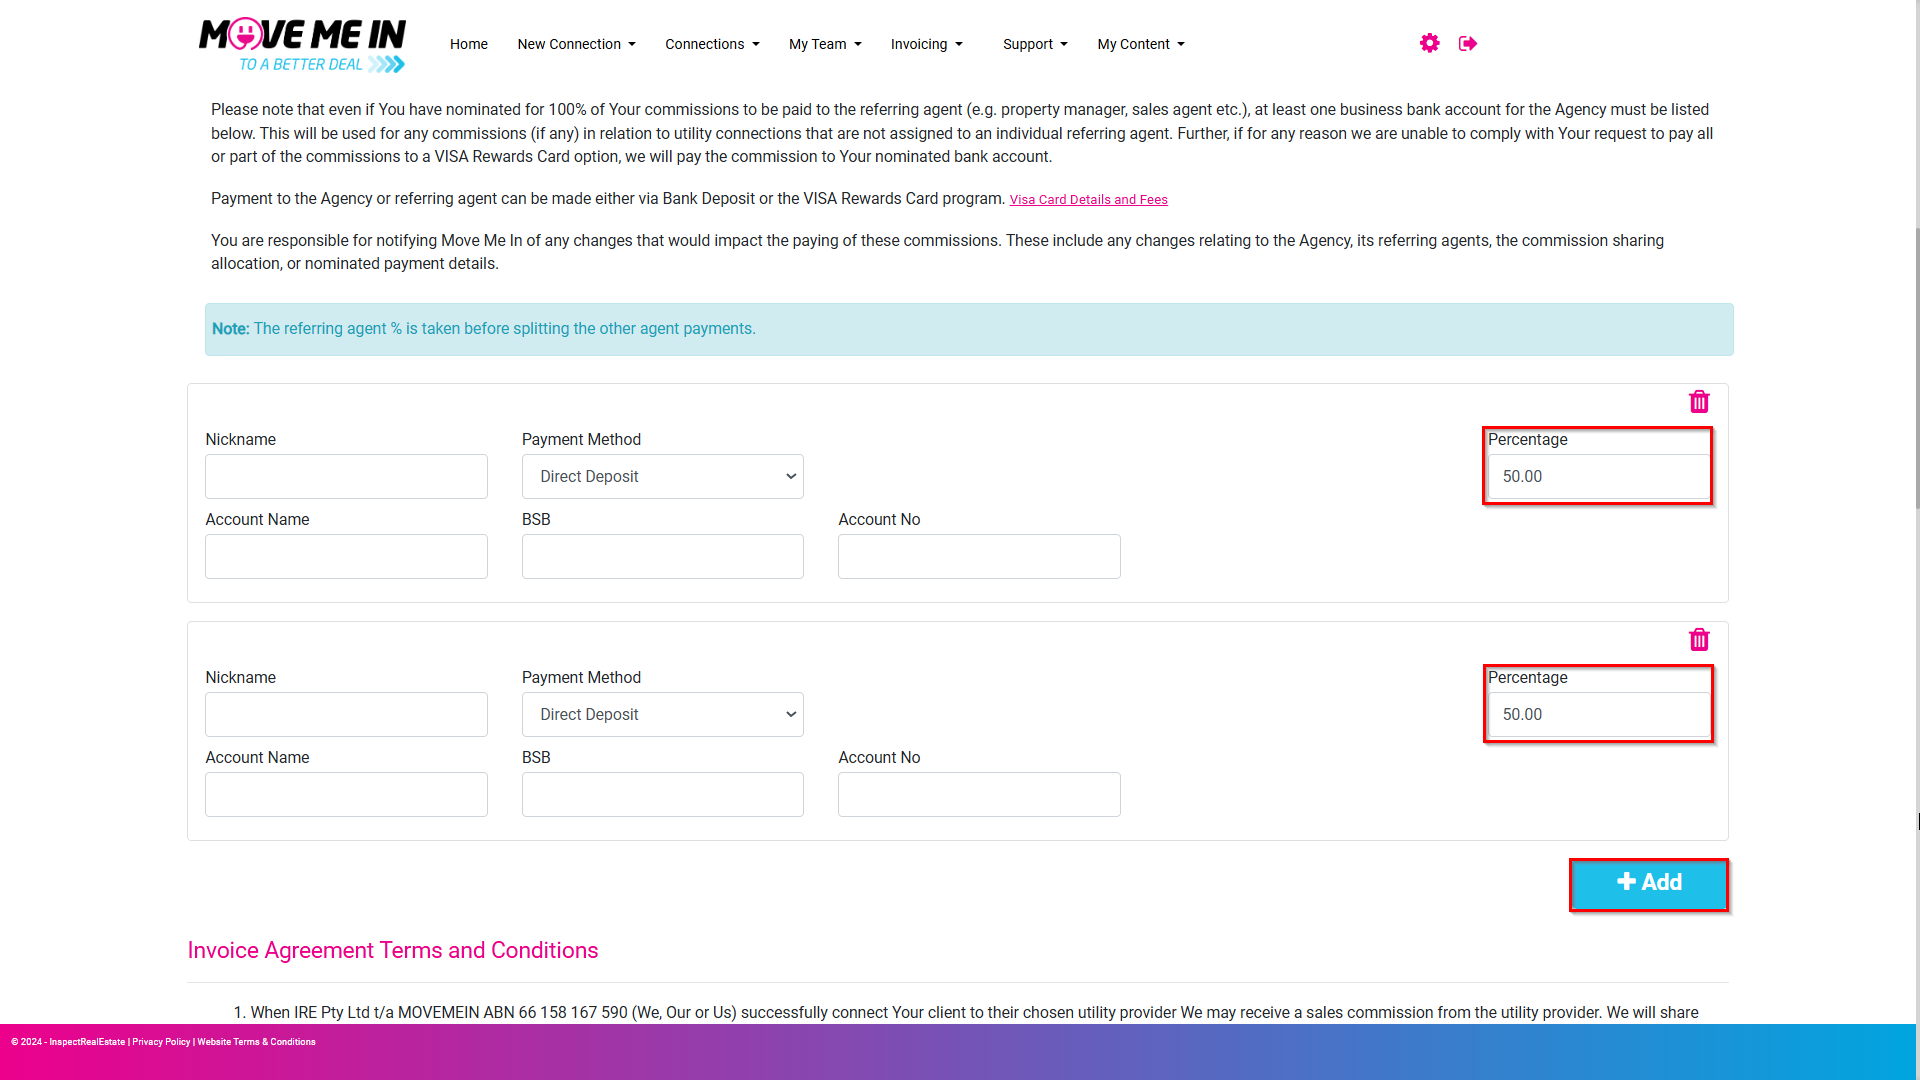
Task: Delete the first bank account entry
Action: point(1699,402)
